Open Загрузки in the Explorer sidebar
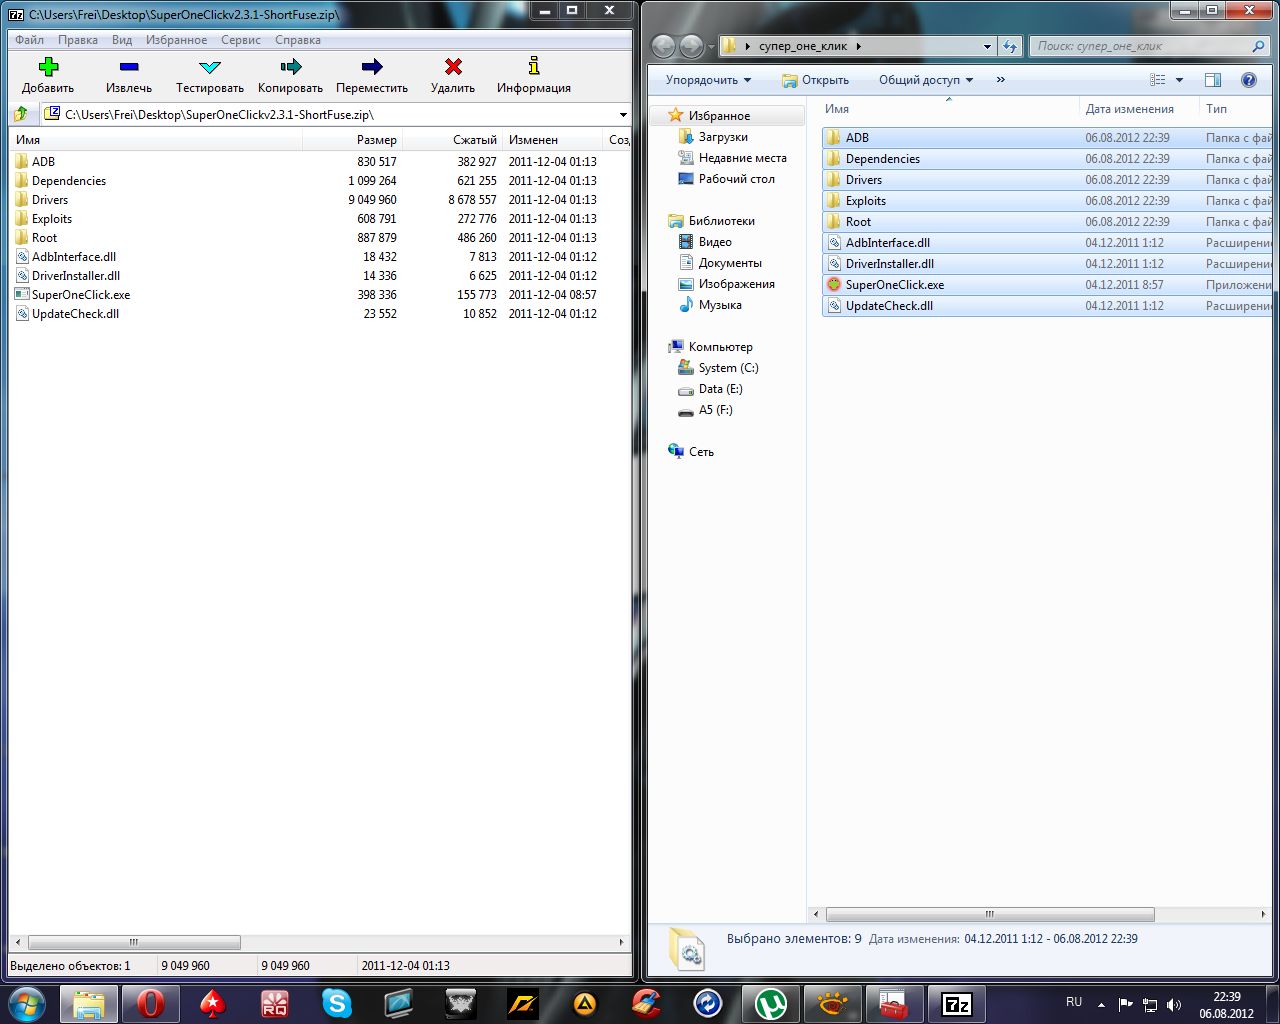The image size is (1280, 1024). (723, 137)
